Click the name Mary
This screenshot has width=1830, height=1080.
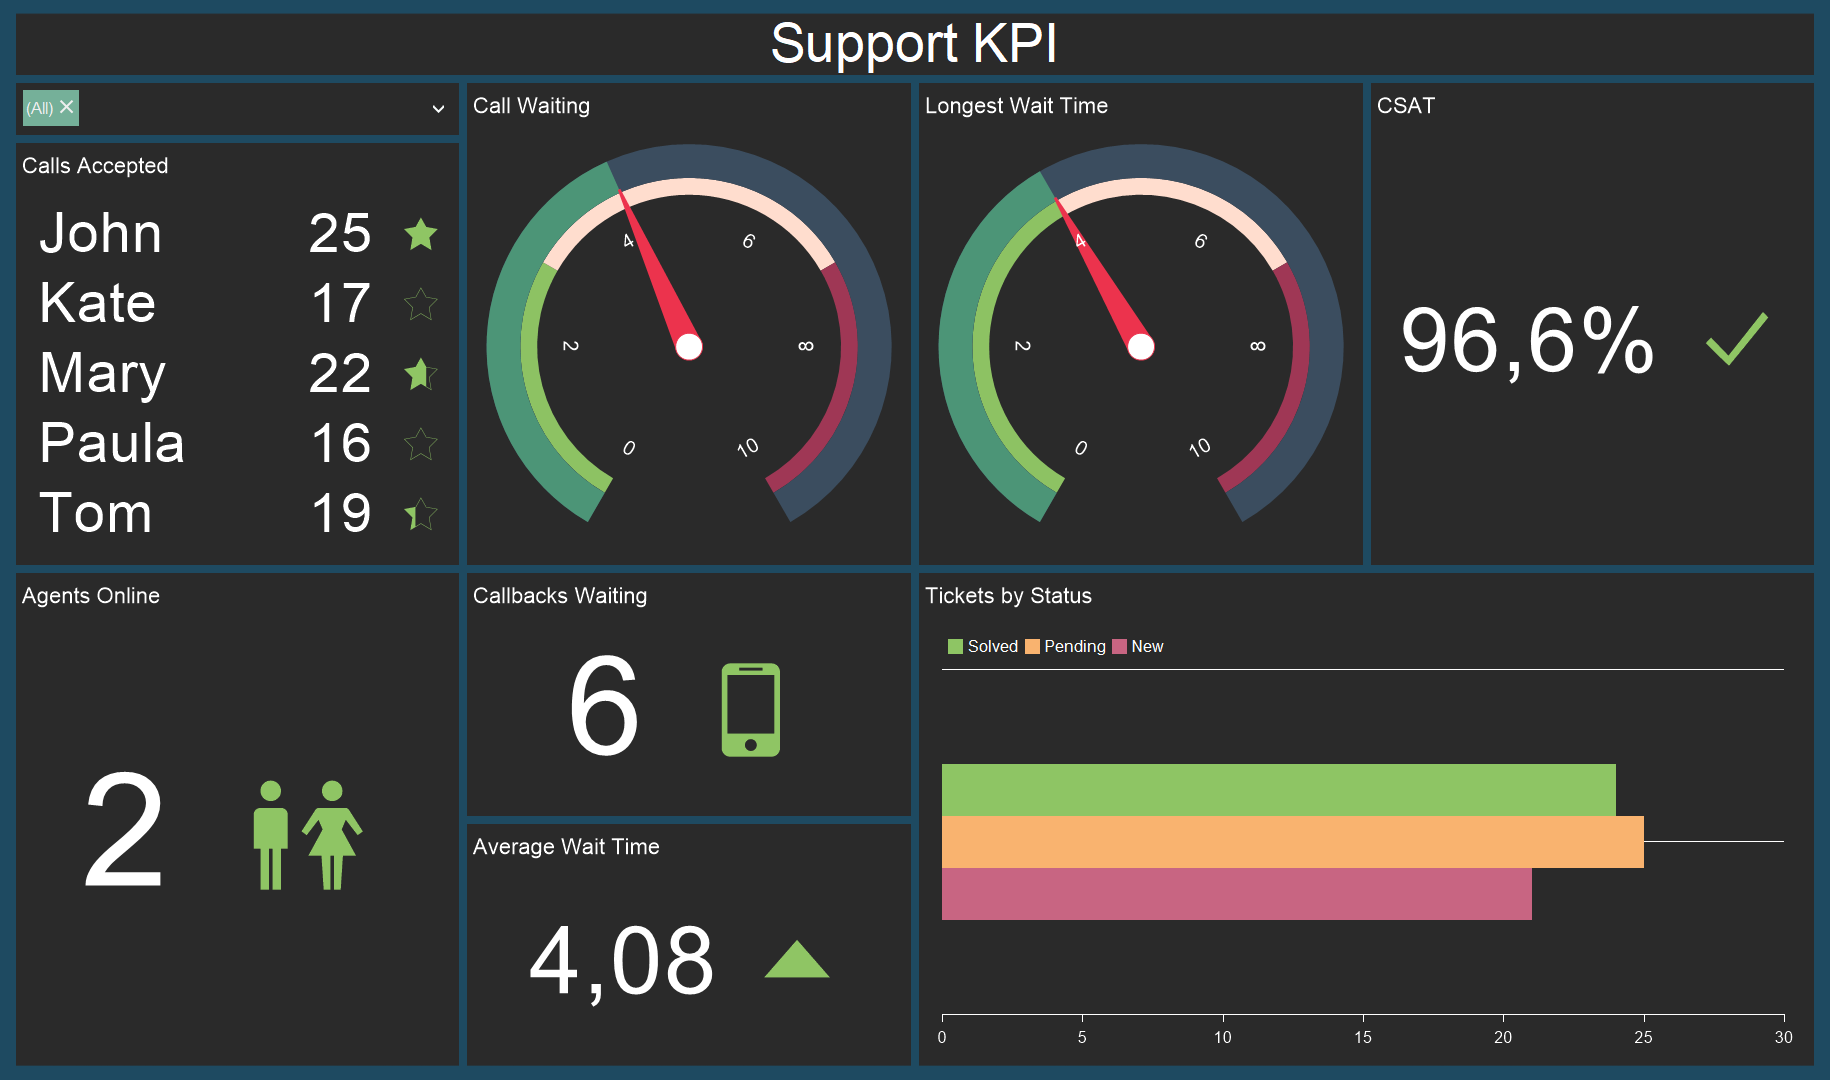[103, 376]
